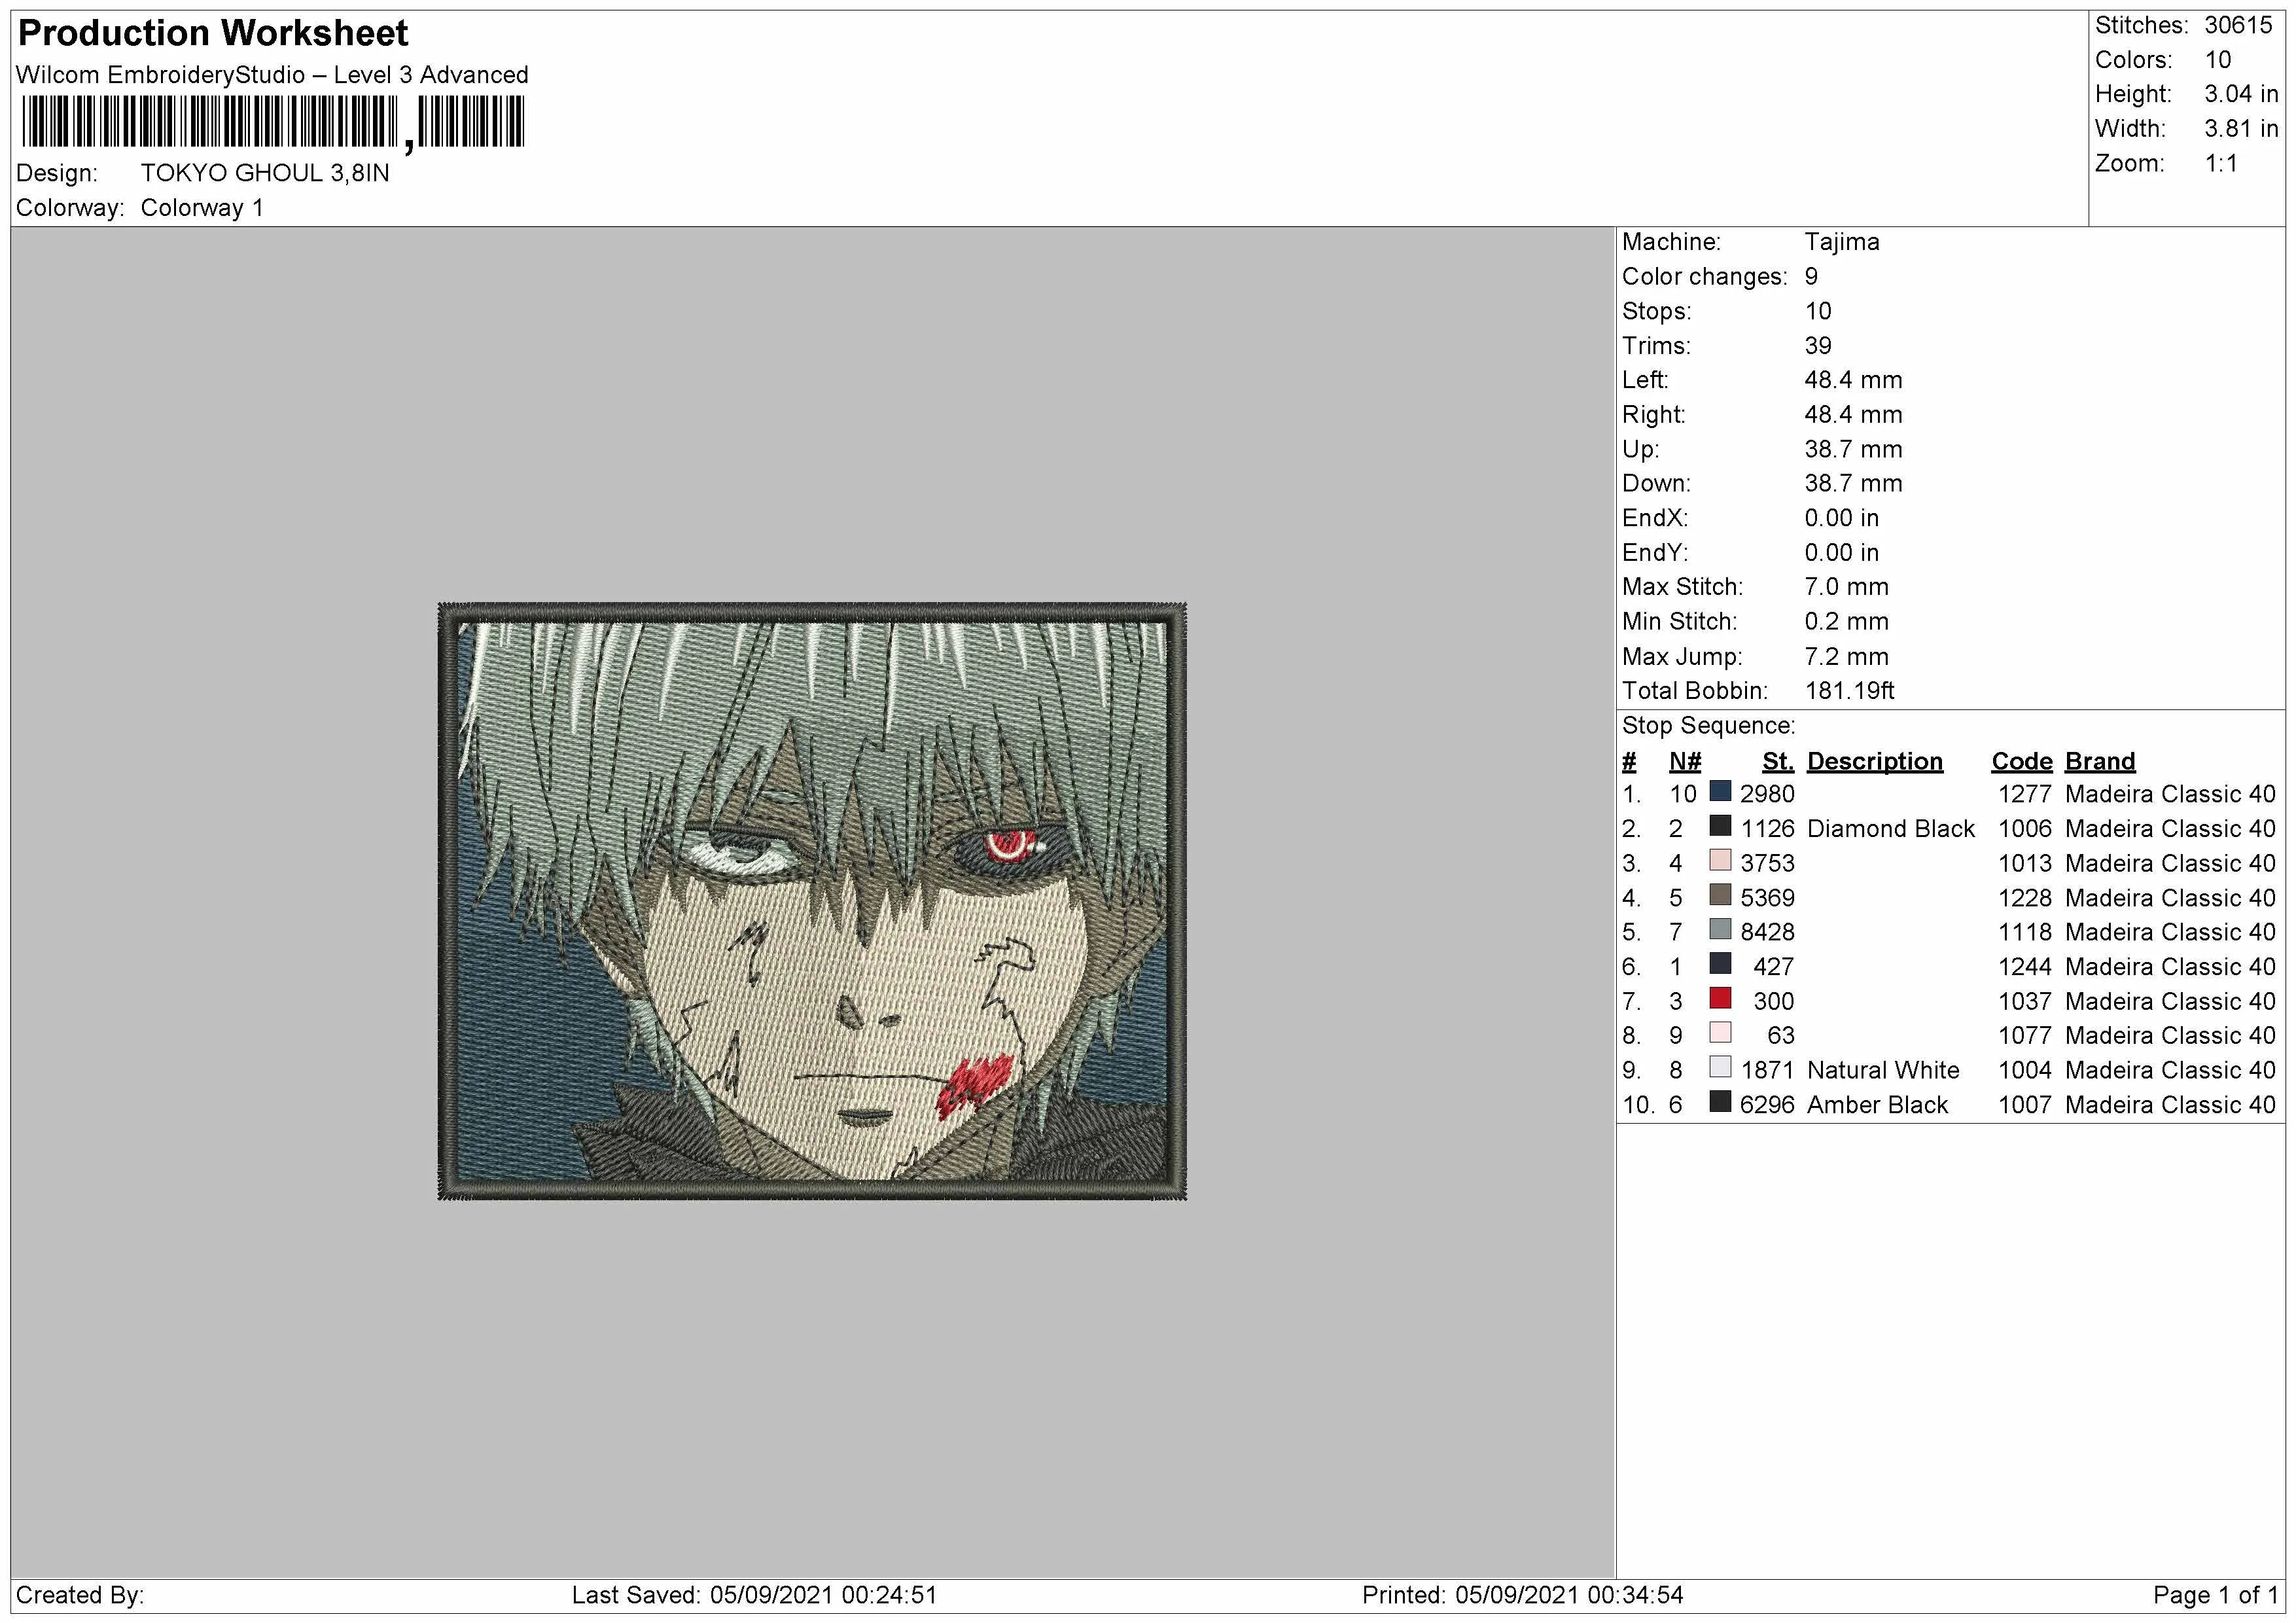
Task: Select the pink swatch for code 1013
Action: click(x=1720, y=861)
